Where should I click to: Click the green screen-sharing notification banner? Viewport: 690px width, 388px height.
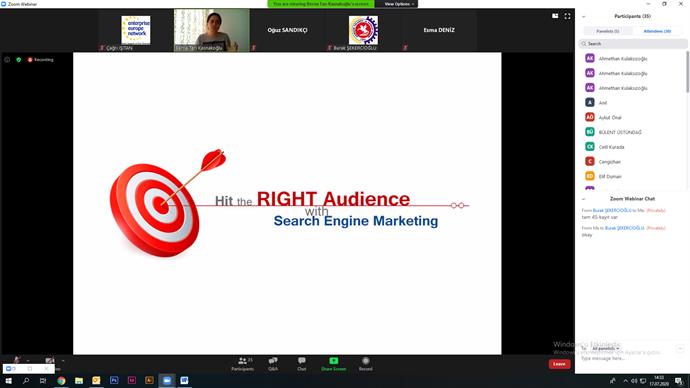click(321, 4)
